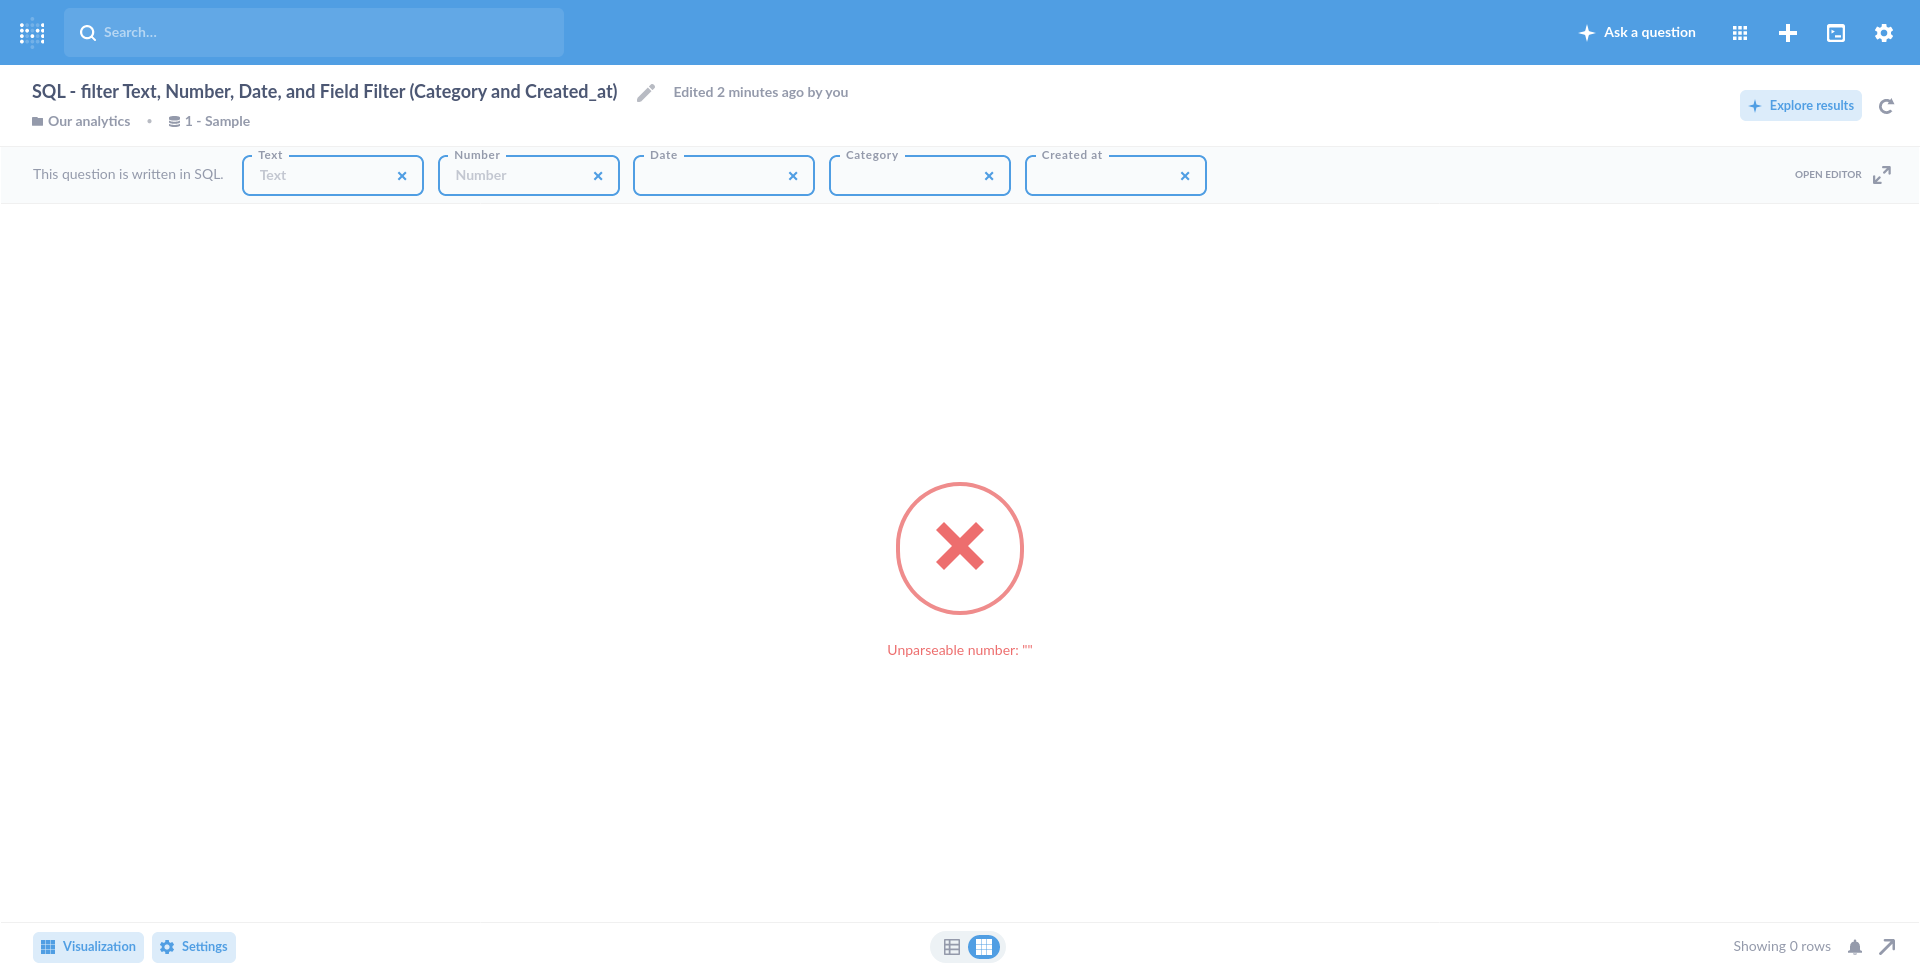
Task: Click OPEN EDITOR text
Action: (x=1828, y=175)
